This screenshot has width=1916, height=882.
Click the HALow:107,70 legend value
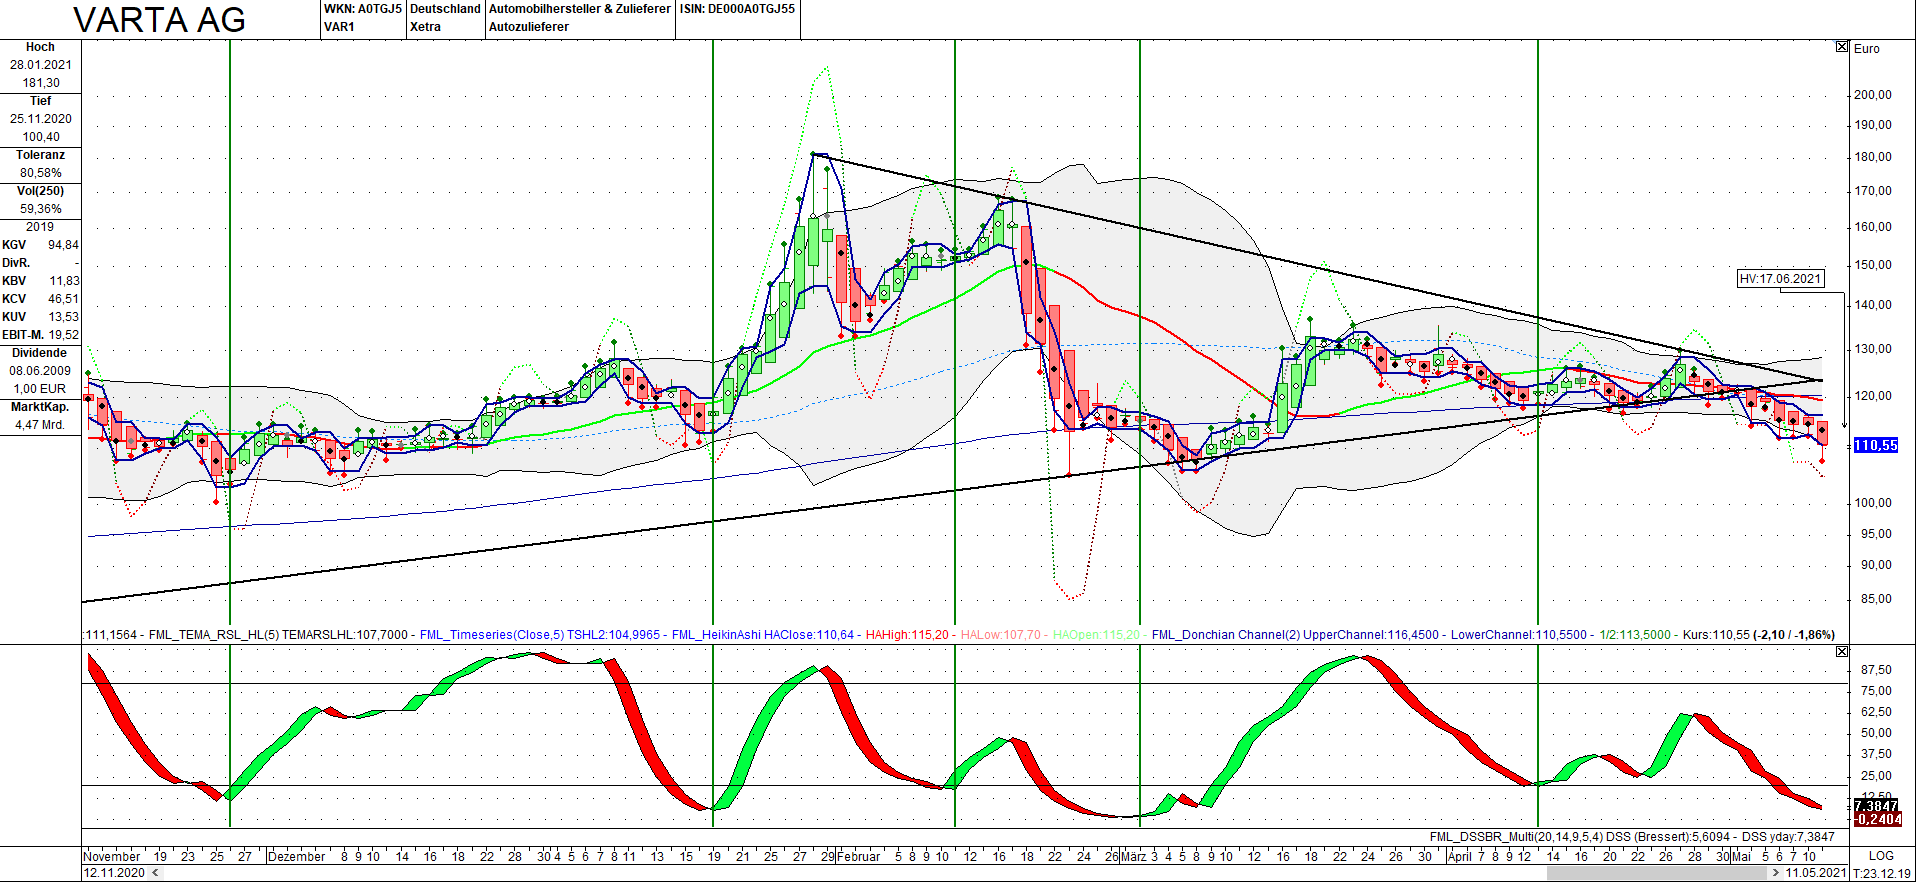tap(1000, 635)
